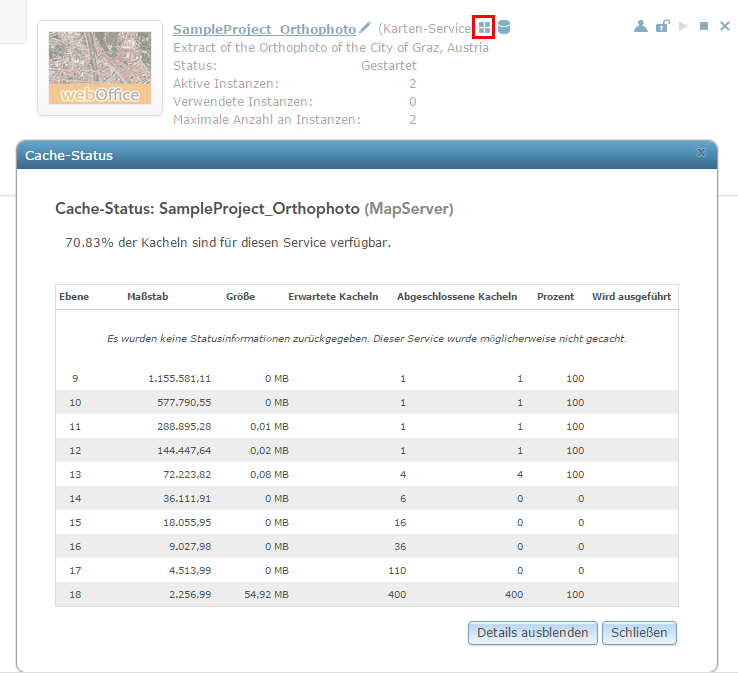Click Ebene 9 row number

point(75,378)
